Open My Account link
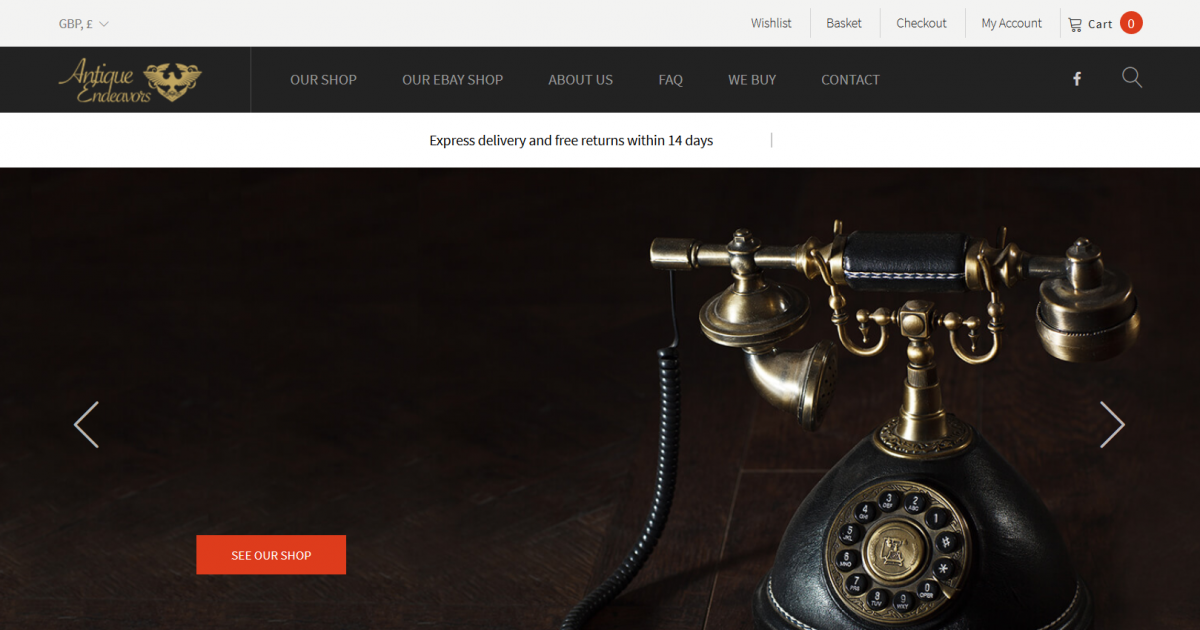 pyautogui.click(x=1011, y=23)
